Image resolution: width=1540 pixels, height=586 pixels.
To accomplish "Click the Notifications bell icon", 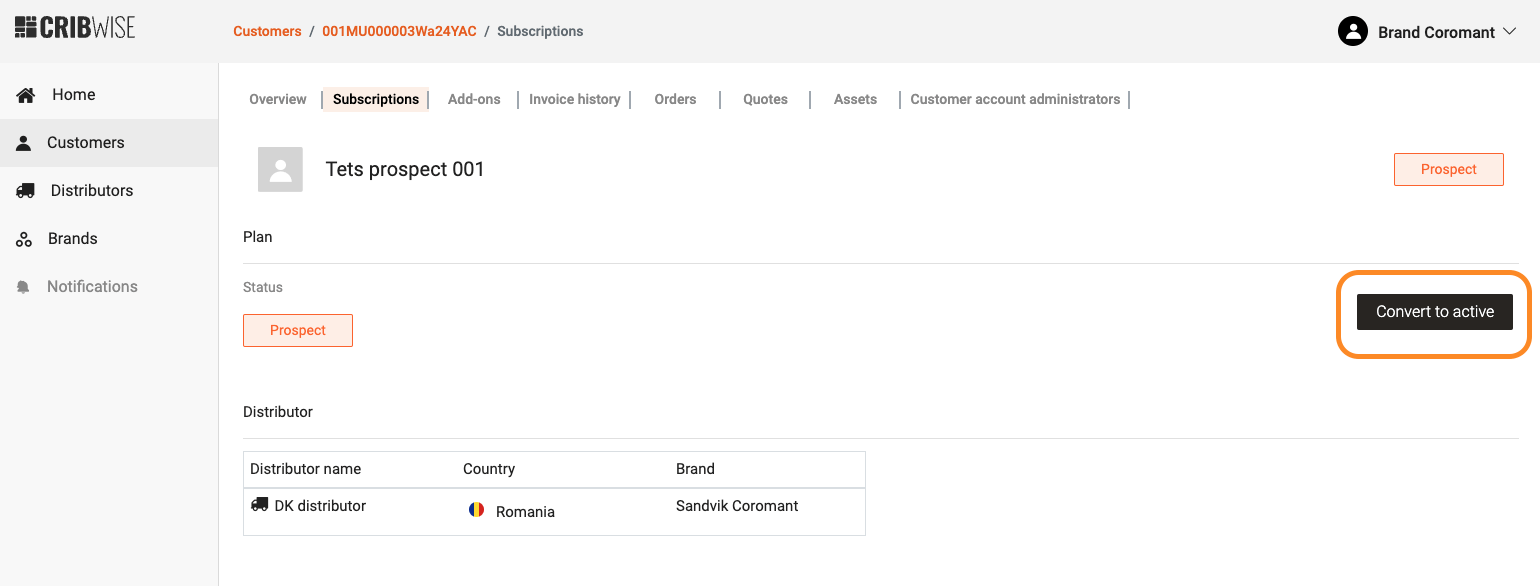I will coord(24,287).
